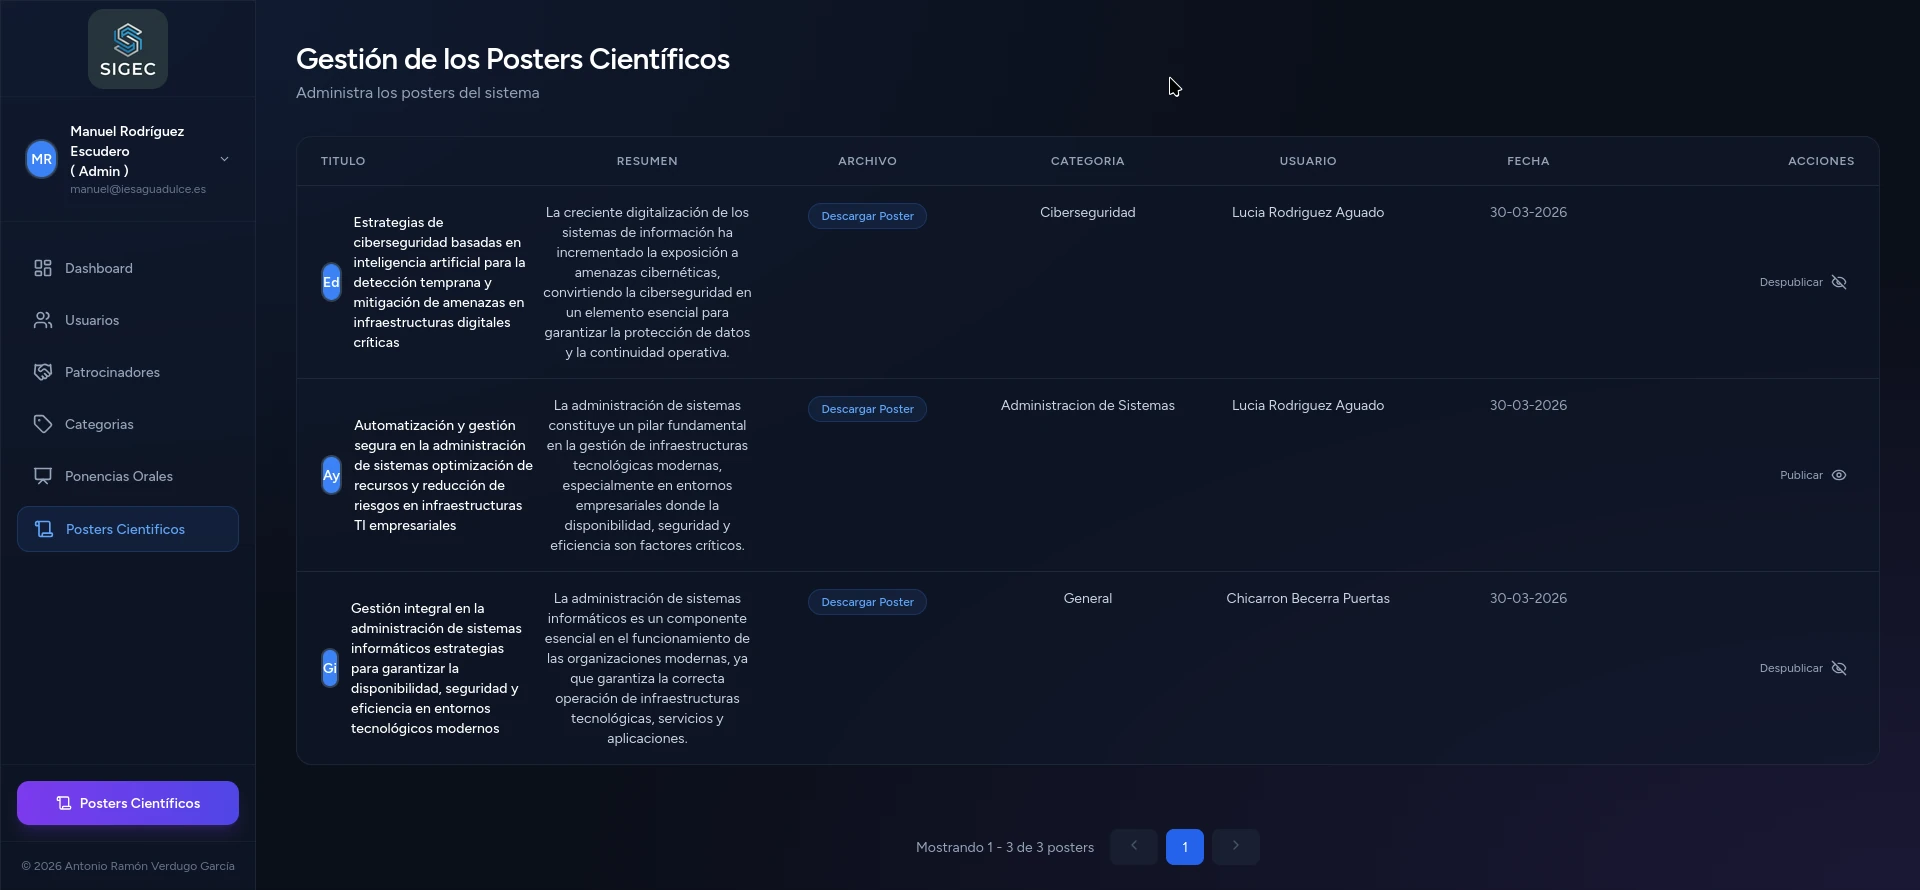1920x890 pixels.
Task: Click the 'Ed' avatar of the cybersecurity poster
Action: pyautogui.click(x=331, y=282)
